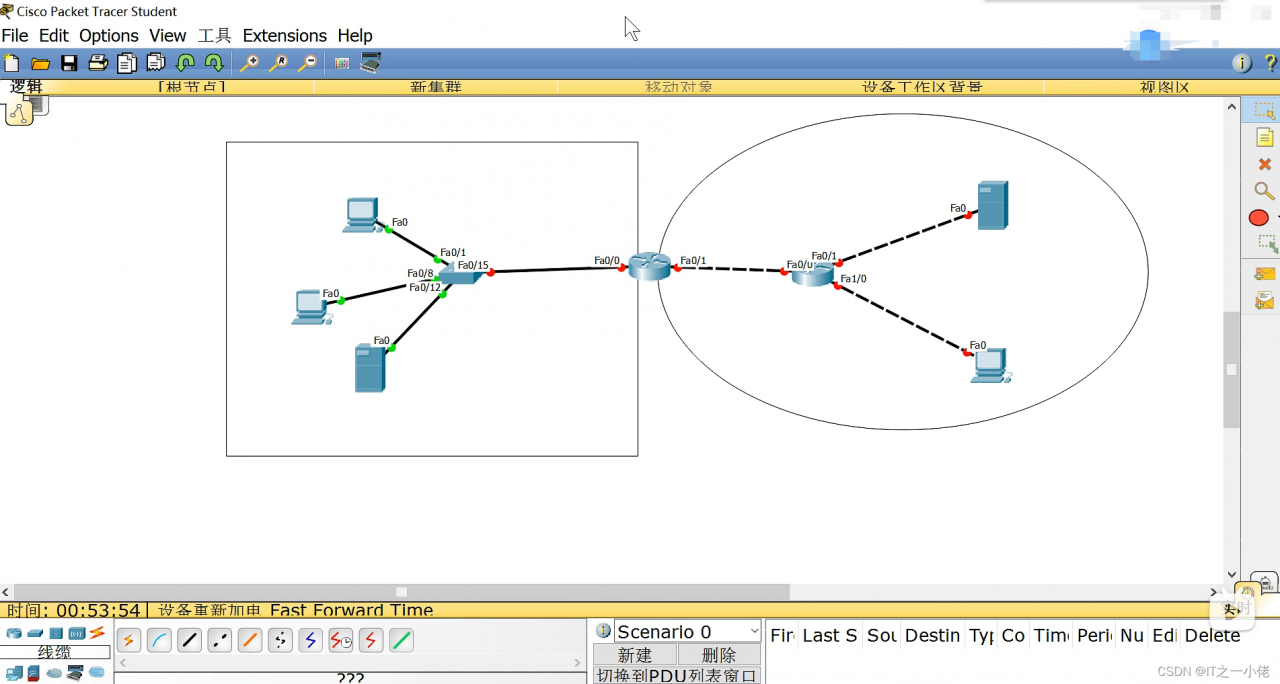The width and height of the screenshot is (1280, 684).
Task: Open the Options menu
Action: tap(109, 35)
